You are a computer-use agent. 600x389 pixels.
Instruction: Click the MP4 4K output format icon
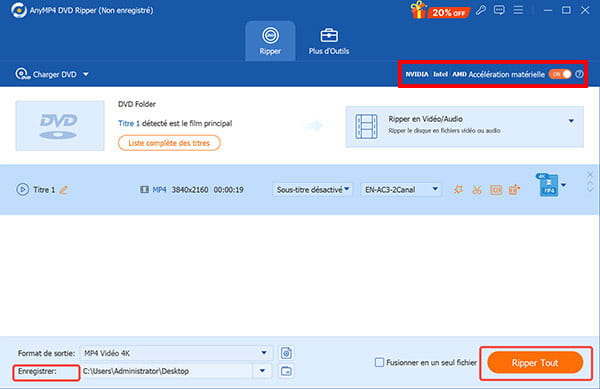point(547,185)
